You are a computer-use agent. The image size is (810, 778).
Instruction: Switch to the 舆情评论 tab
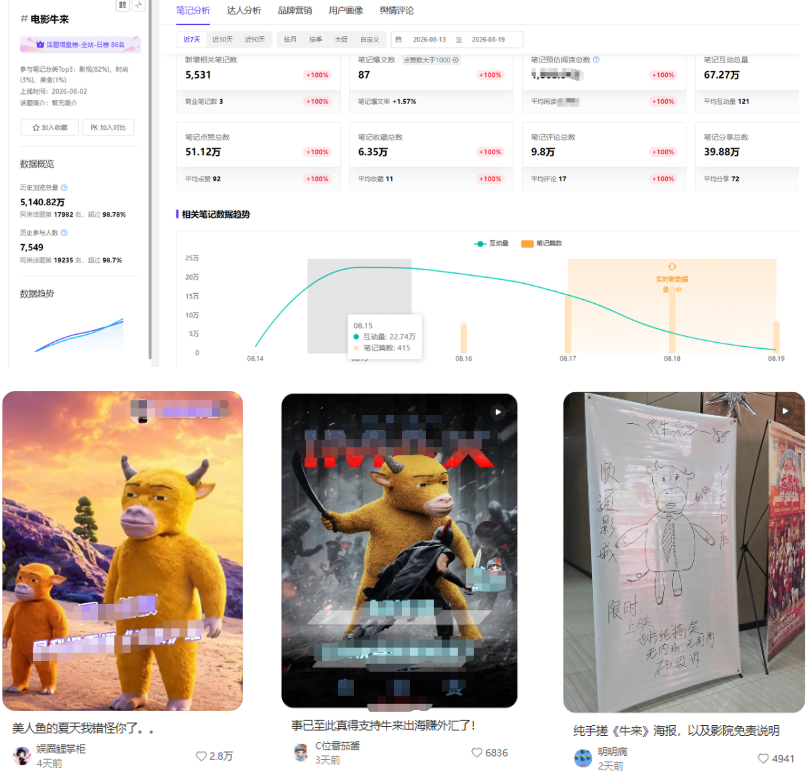click(x=396, y=10)
